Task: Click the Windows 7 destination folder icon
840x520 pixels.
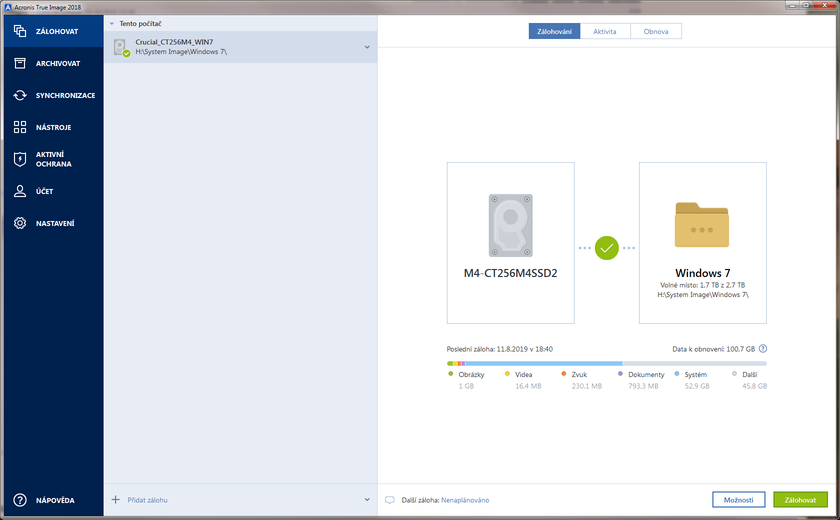Action: (702, 225)
